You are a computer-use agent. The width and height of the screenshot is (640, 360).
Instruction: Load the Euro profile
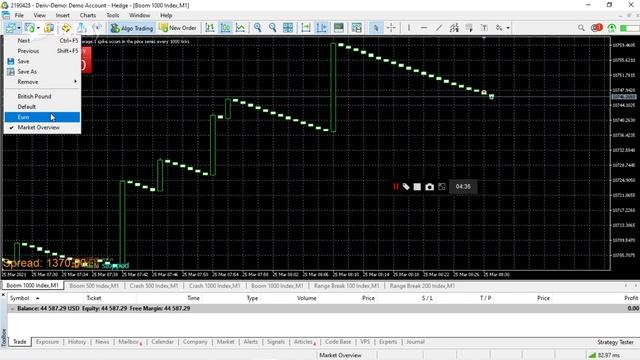pos(42,117)
